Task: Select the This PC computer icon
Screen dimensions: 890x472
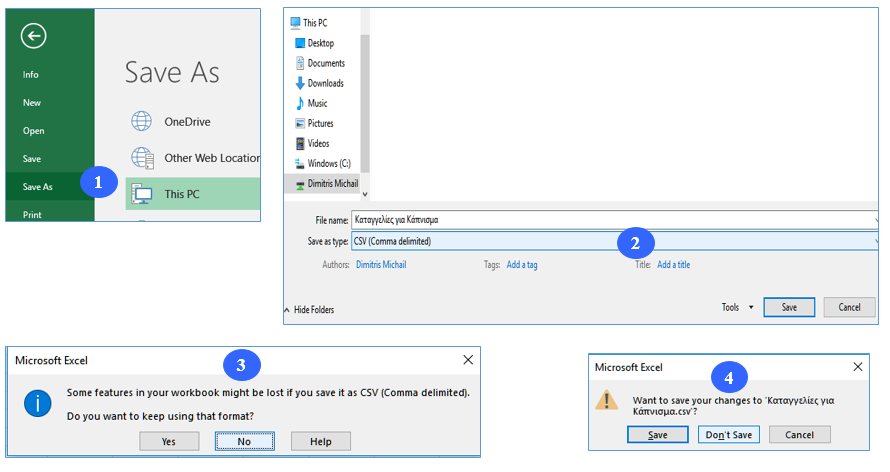Action: pyautogui.click(x=142, y=194)
